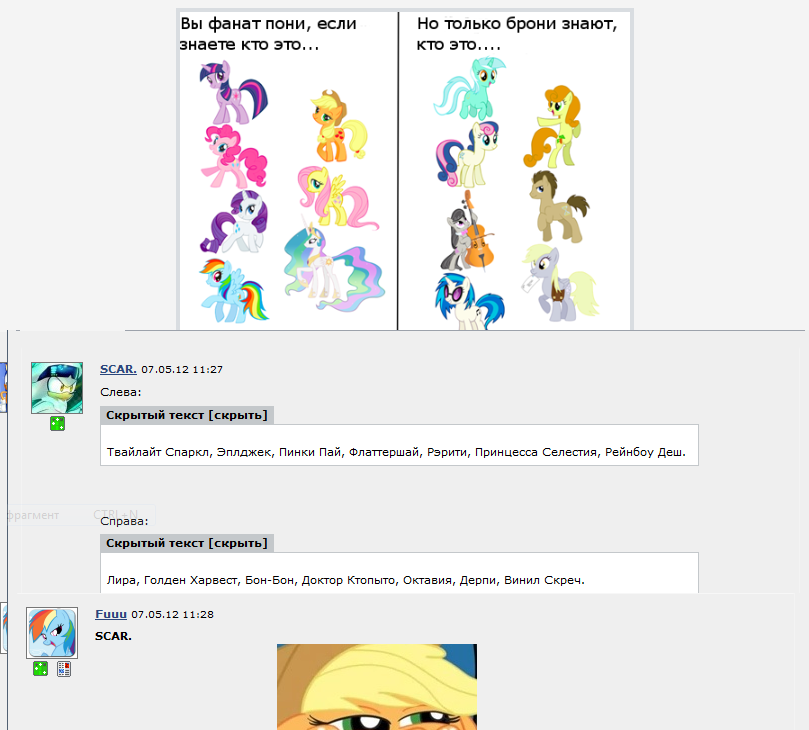This screenshot has height=730, width=809.
Task: Click the "Лира, Голден Харвест" names text box
Action: click(399, 573)
